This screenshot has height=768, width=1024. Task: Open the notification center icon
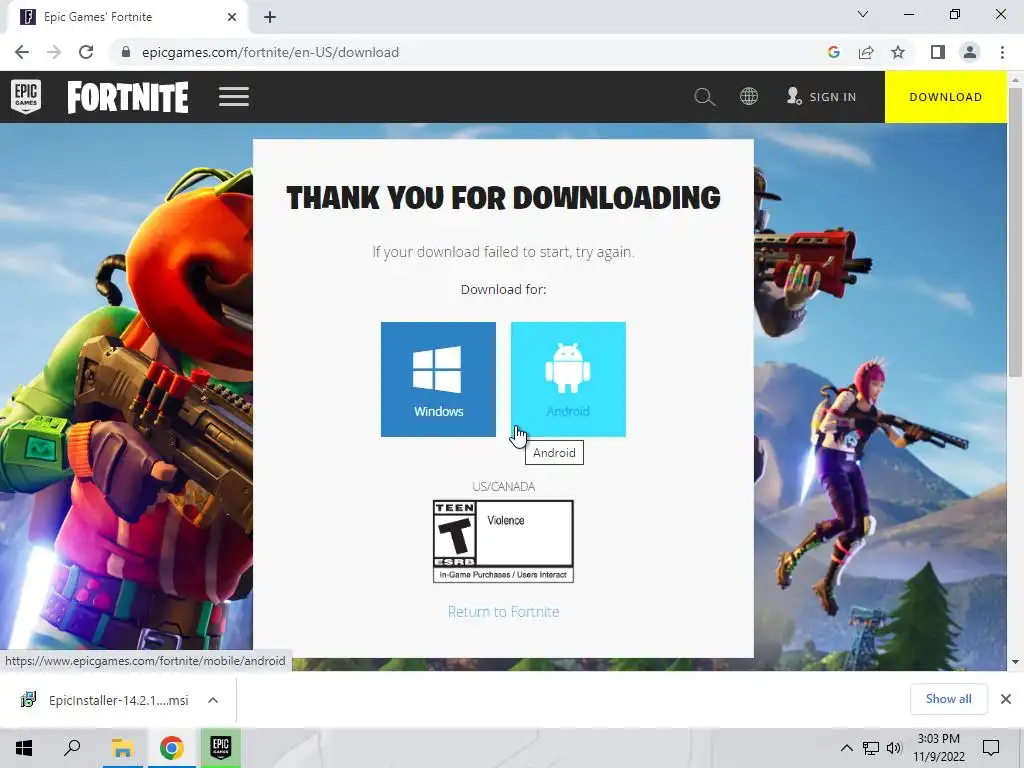click(991, 748)
